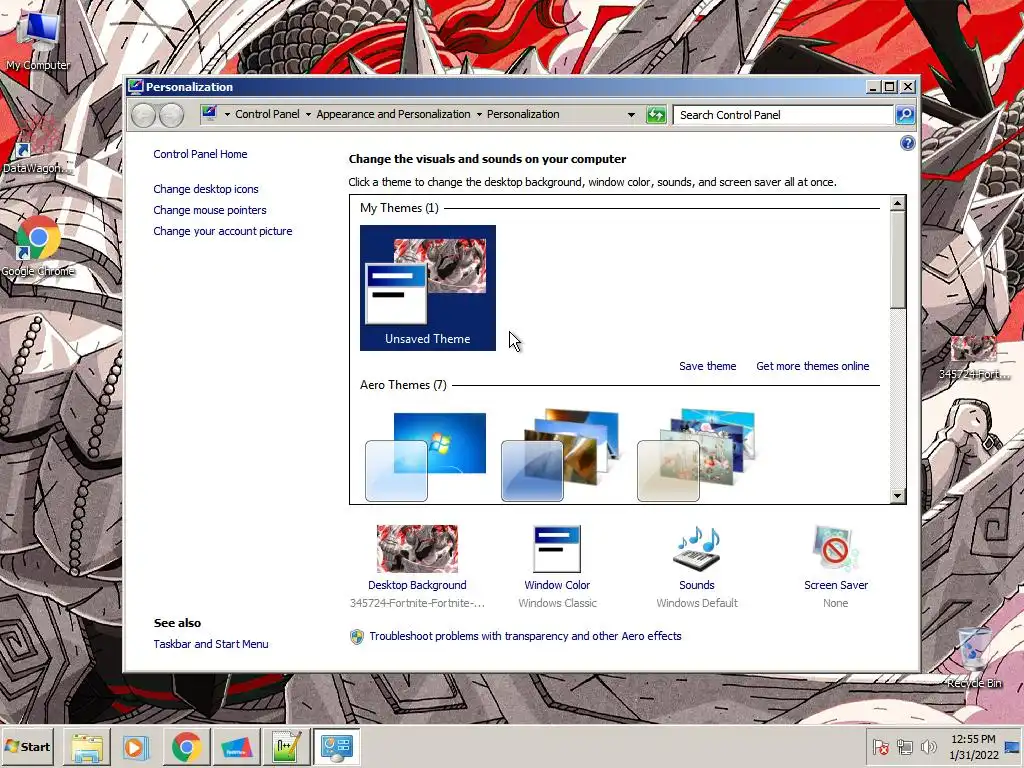Viewport: 1024px width, 768px height.
Task: Open the 345724-Fort image file on desktop
Action: (x=974, y=357)
